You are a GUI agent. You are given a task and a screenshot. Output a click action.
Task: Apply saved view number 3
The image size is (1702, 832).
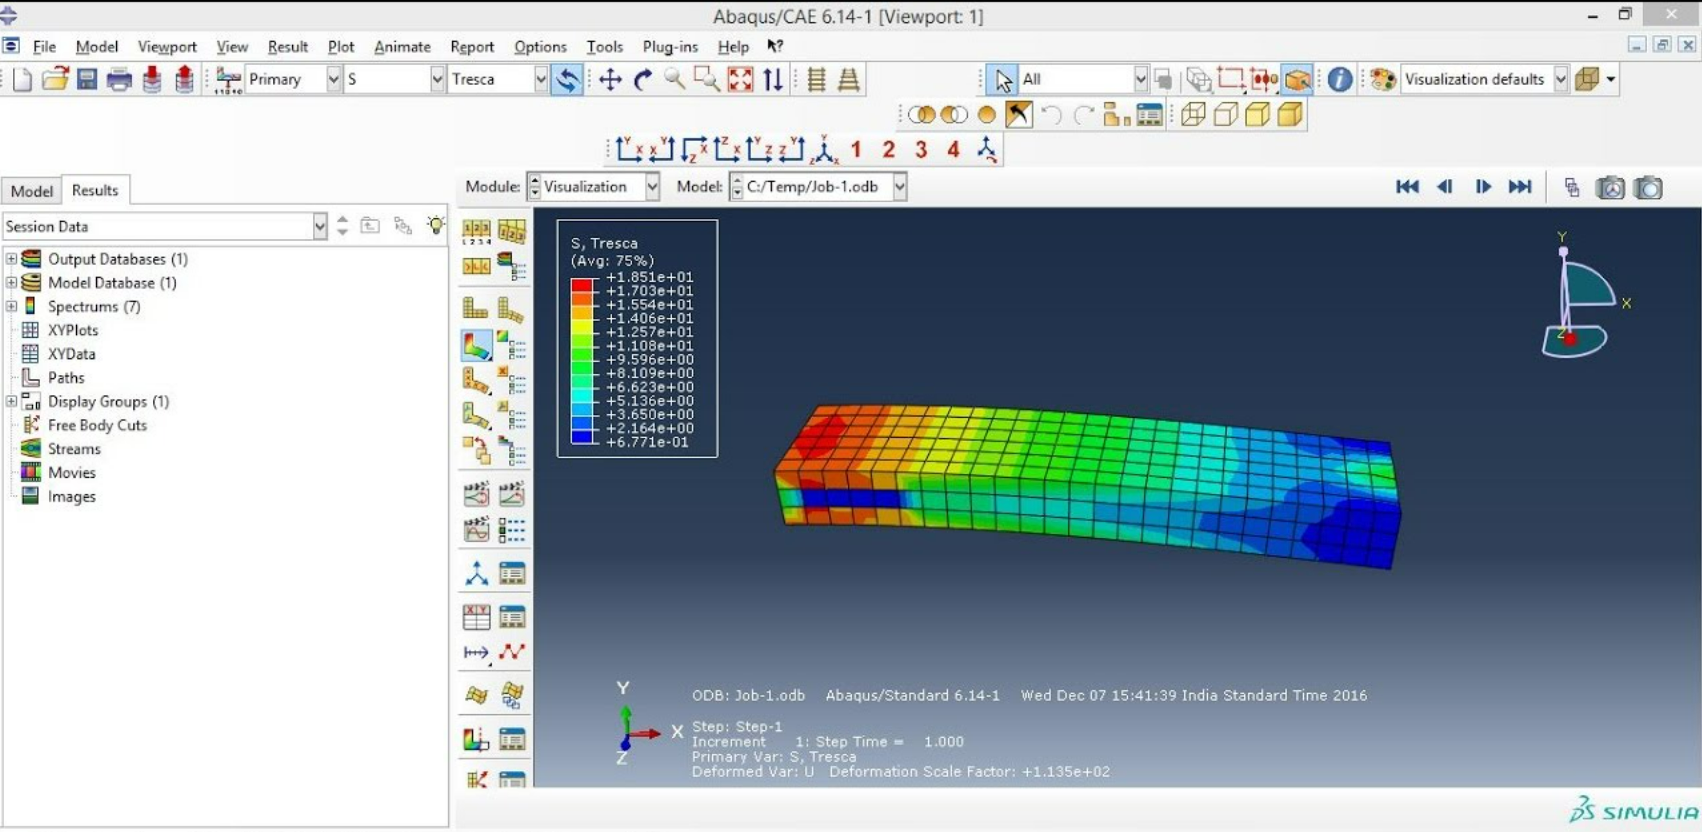pyautogui.click(x=921, y=149)
